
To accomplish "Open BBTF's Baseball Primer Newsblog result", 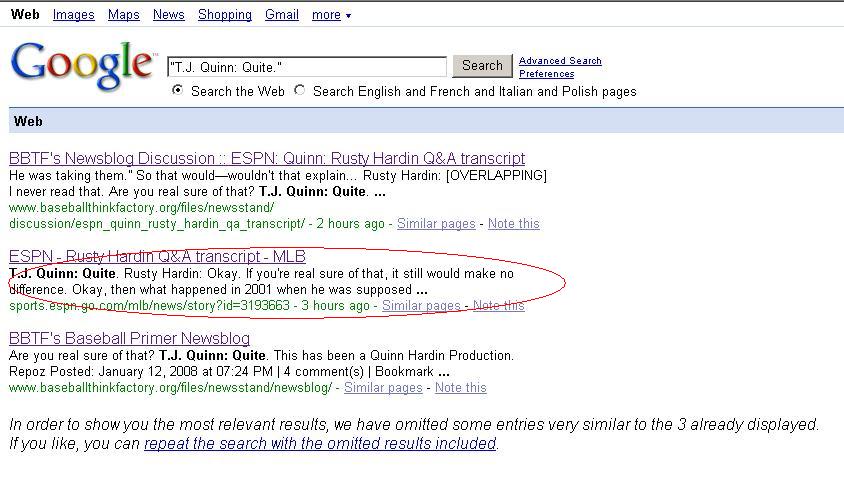I will pyautogui.click(x=129, y=339).
